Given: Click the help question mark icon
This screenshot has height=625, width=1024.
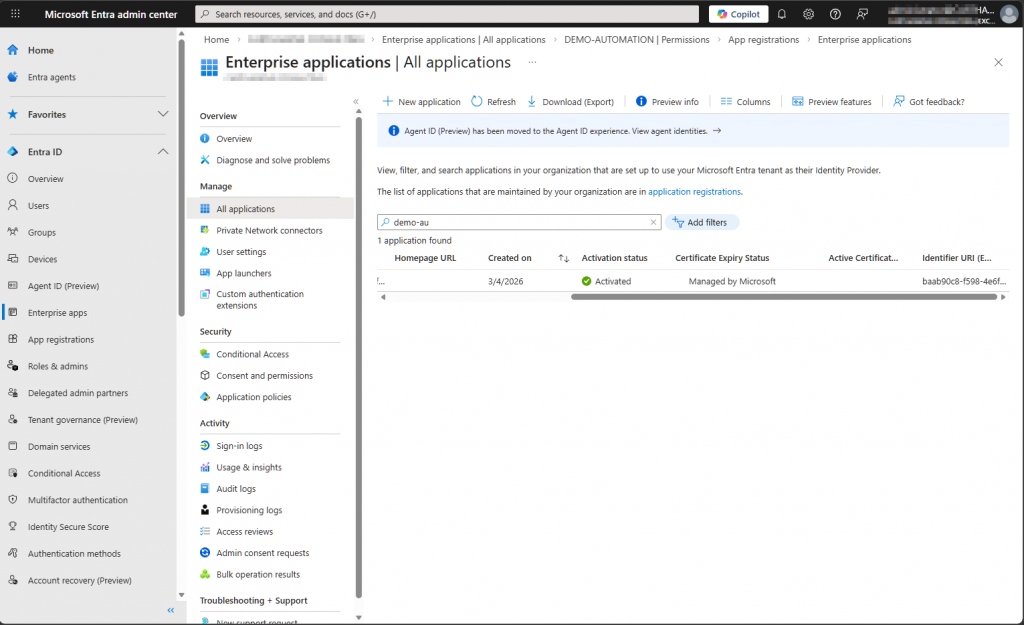Looking at the screenshot, I should tap(835, 14).
